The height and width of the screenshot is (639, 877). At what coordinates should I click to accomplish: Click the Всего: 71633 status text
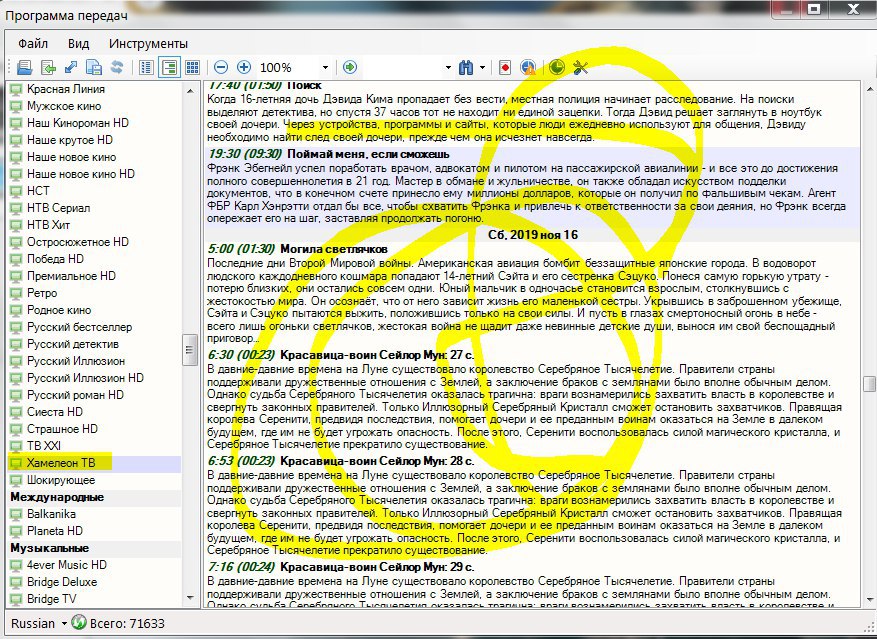pyautogui.click(x=128, y=623)
